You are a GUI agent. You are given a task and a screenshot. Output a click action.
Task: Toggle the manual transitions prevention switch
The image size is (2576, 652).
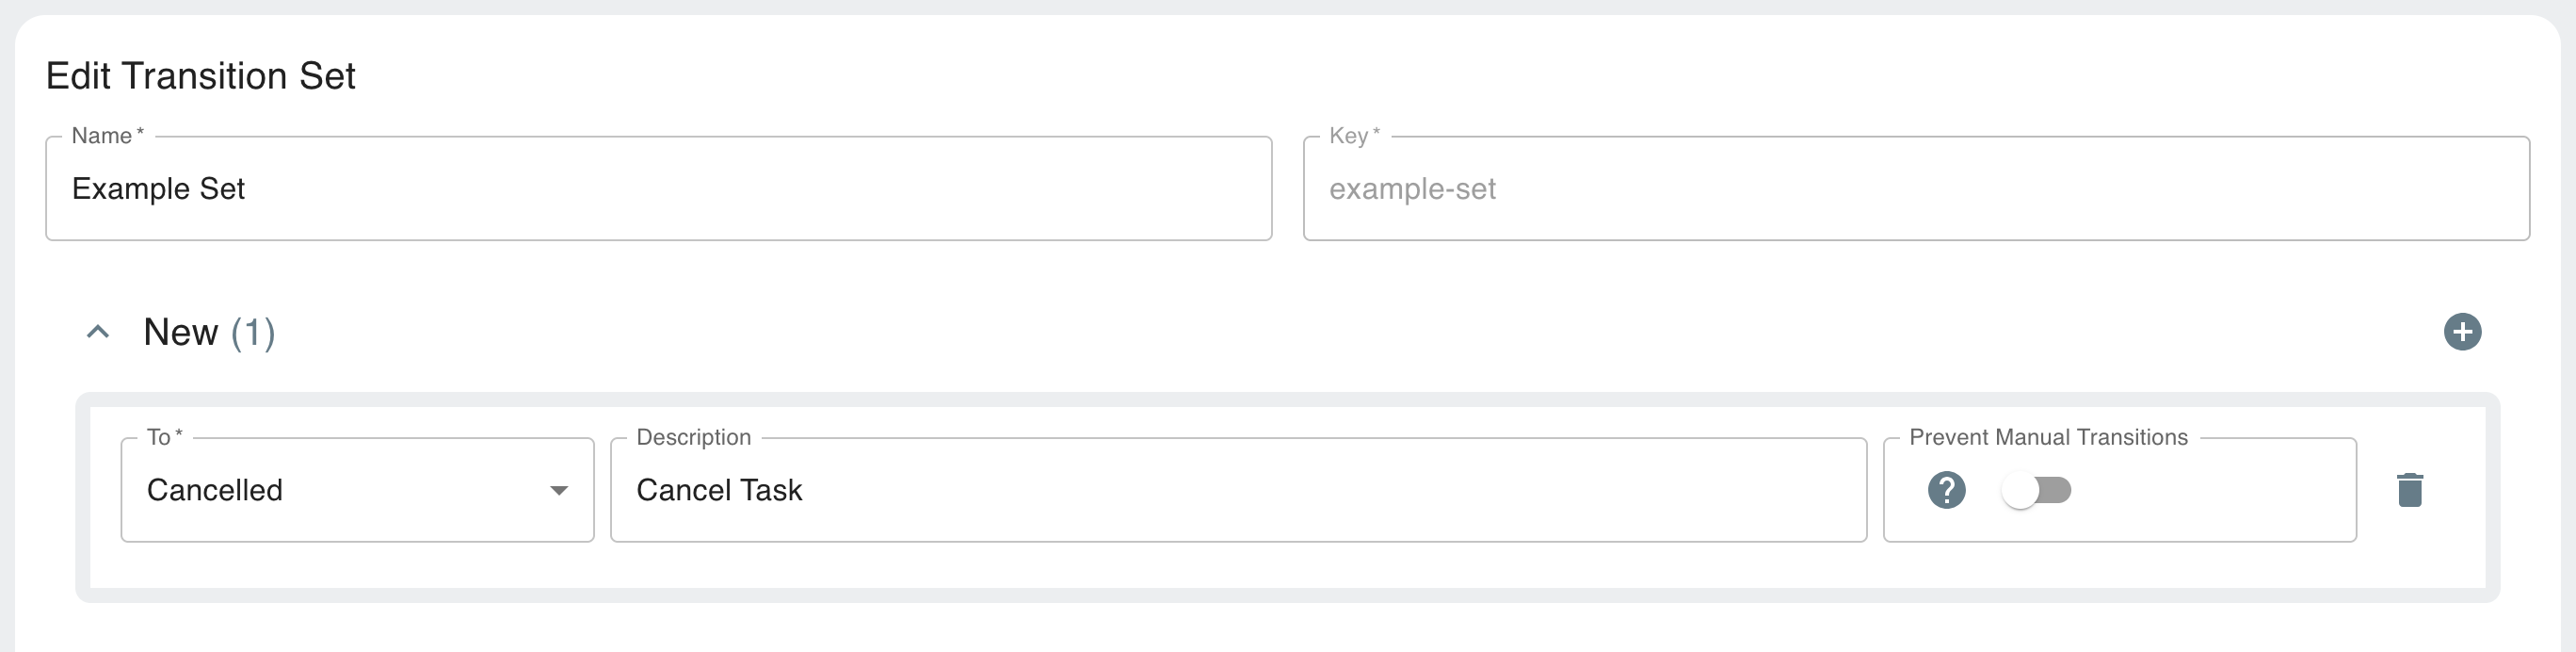pyautogui.click(x=2037, y=490)
